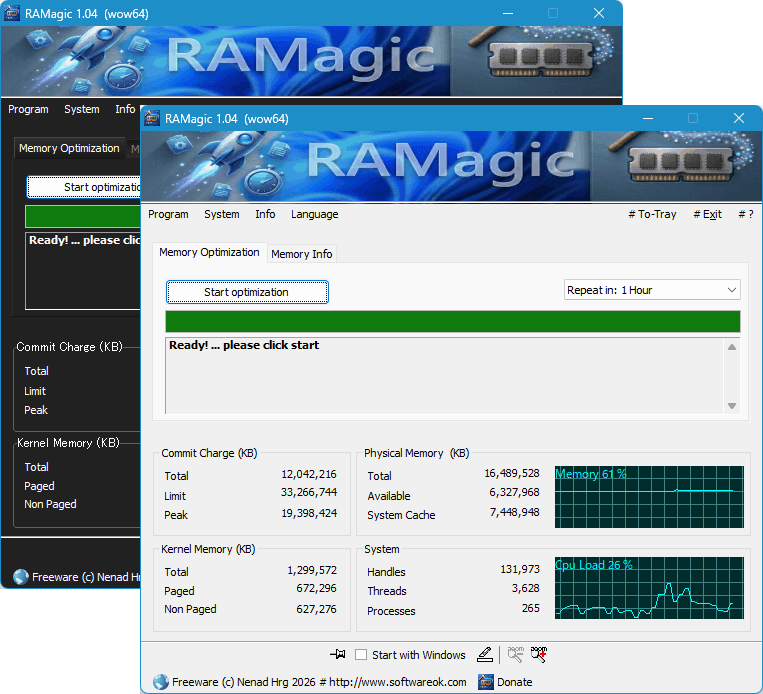Image resolution: width=763 pixels, height=694 pixels.
Task: Click System Cache value 7,448,948
Action: tap(514, 512)
